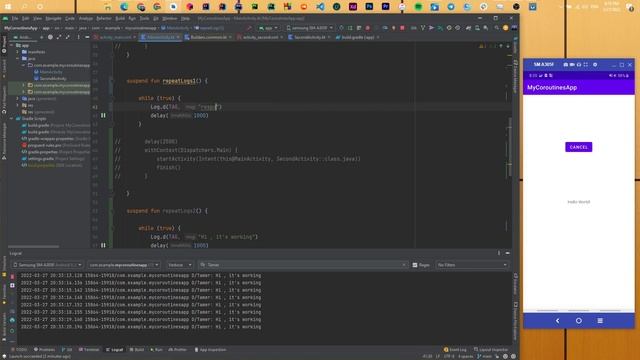Open the Logcat device selector dropdown

[47, 265]
